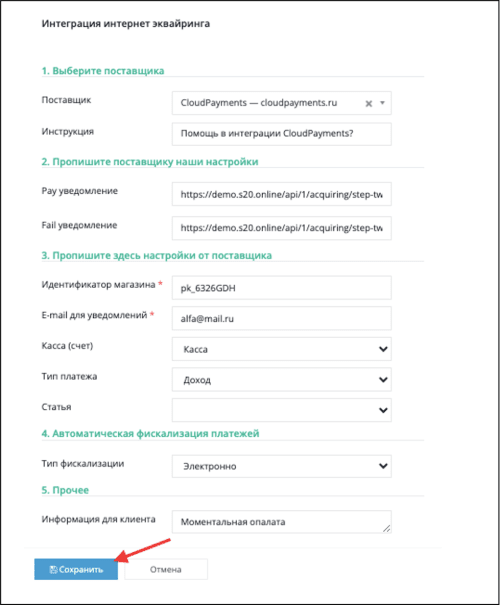
Task: Click the floppy disk icon on Сохранить
Action: click(54, 570)
